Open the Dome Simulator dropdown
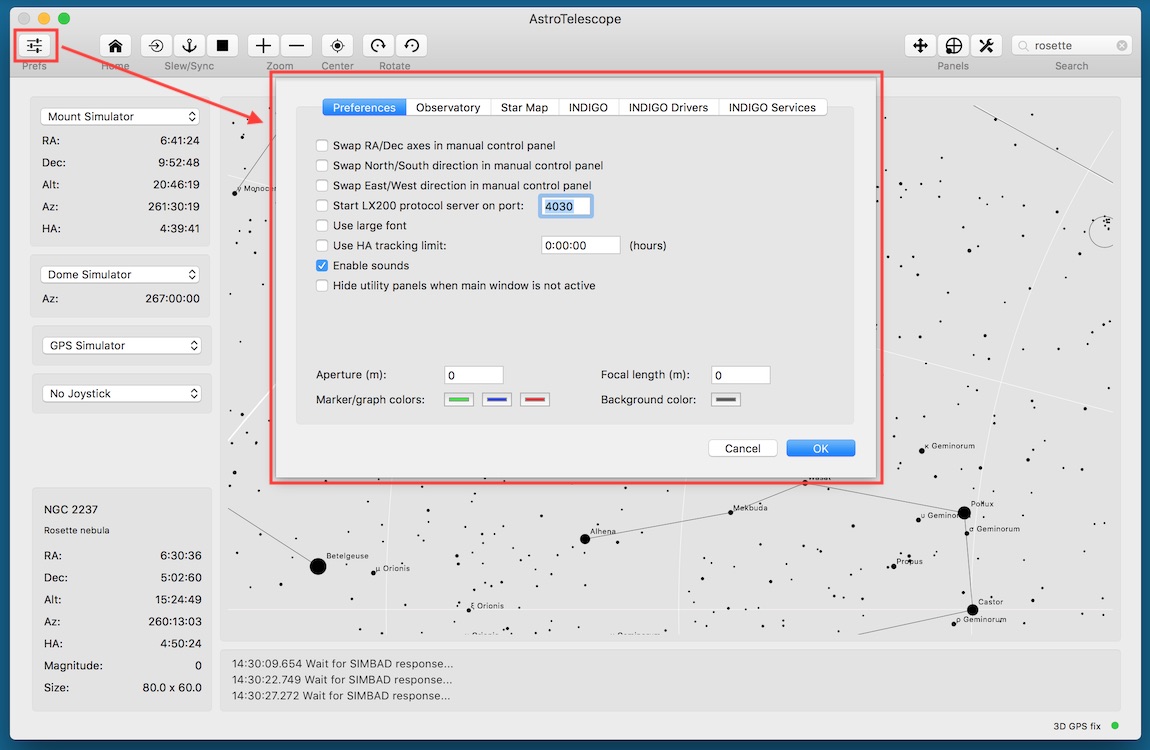Screen dimensions: 1150x750 pos(120,274)
